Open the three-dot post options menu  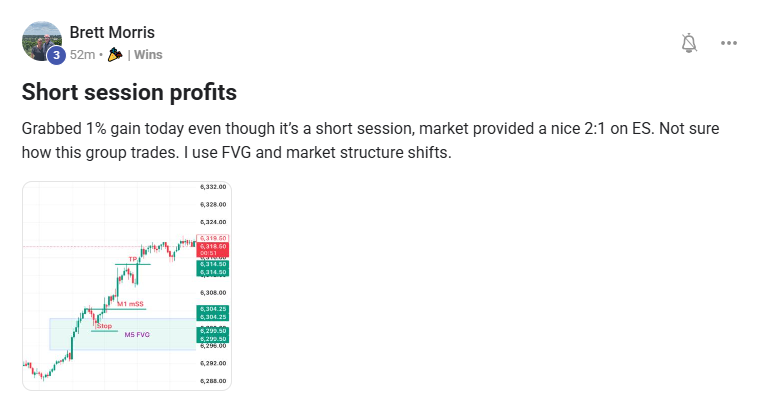(x=729, y=43)
